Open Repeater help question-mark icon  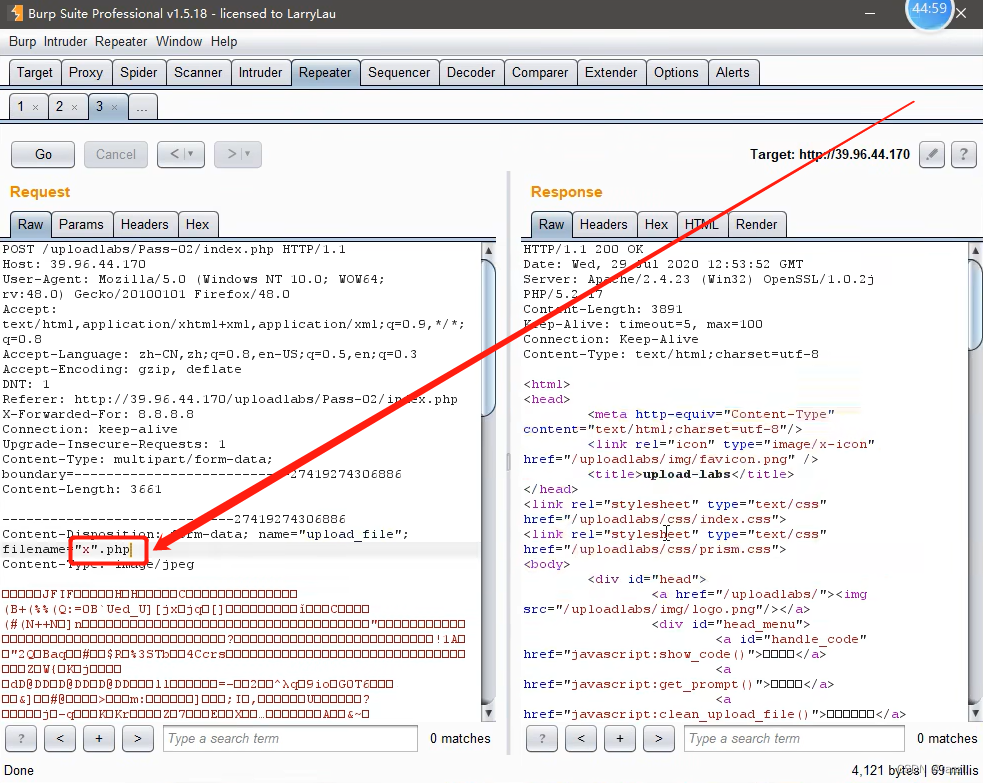click(964, 154)
